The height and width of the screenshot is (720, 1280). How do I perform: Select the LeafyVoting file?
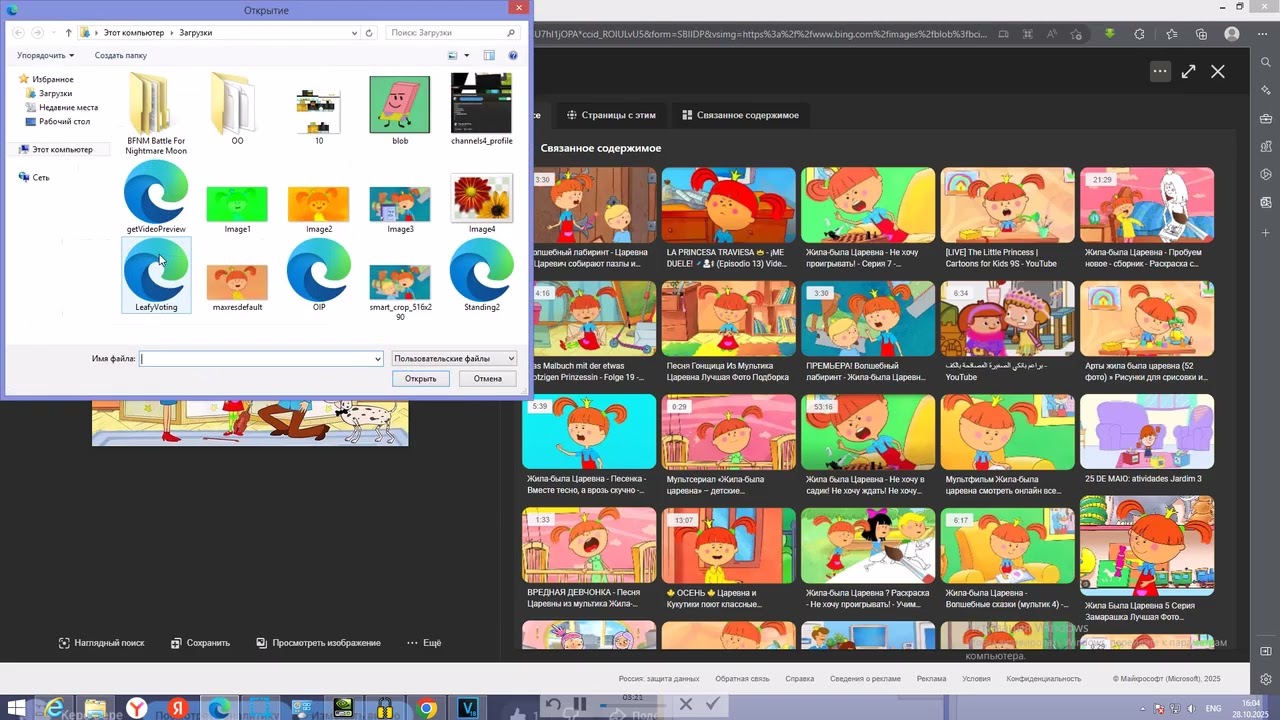pyautogui.click(x=156, y=275)
